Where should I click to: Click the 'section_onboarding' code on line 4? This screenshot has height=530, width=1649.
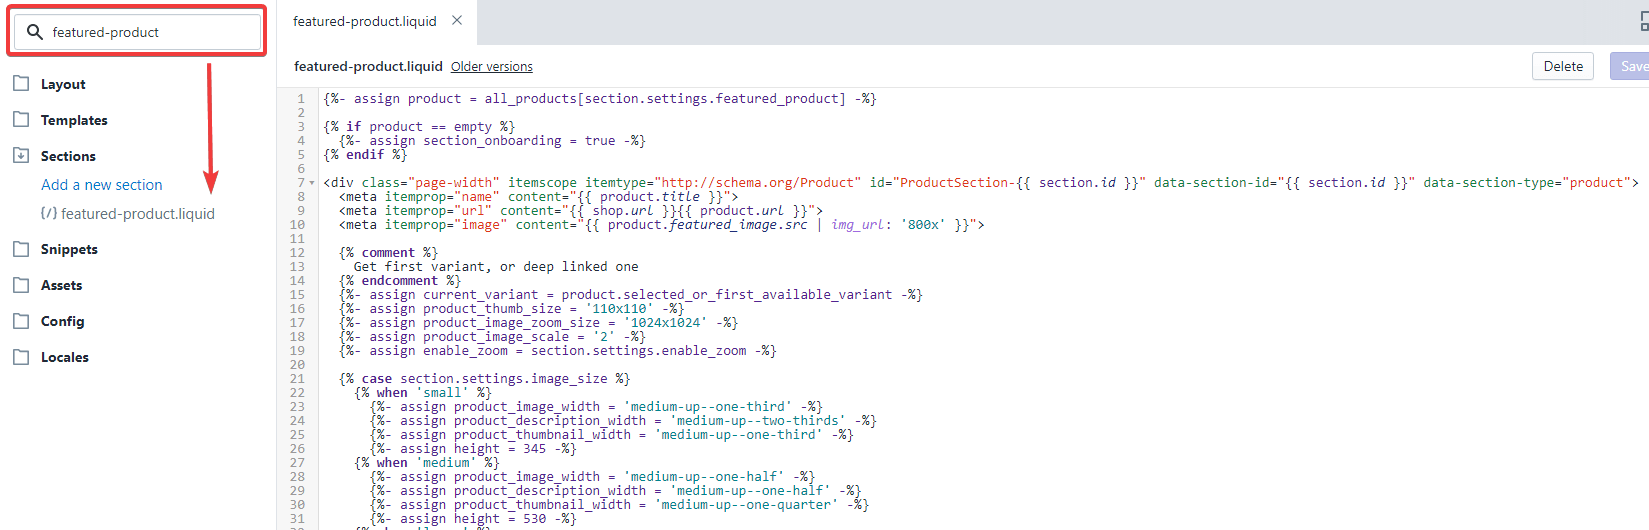click(x=492, y=141)
